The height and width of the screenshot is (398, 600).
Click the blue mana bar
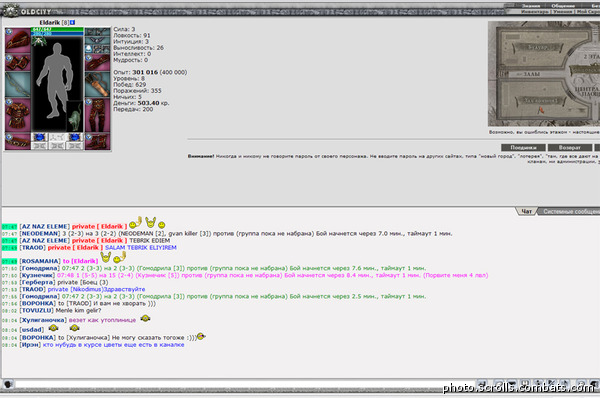click(x=57, y=33)
